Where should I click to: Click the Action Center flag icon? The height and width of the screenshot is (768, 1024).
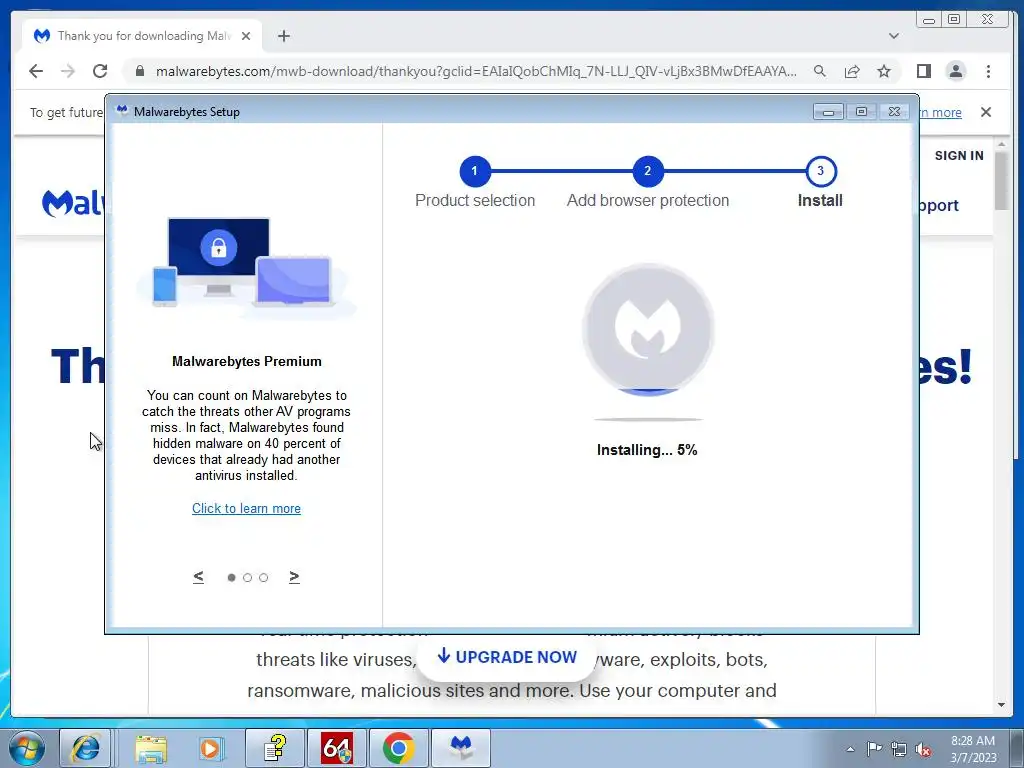click(874, 749)
